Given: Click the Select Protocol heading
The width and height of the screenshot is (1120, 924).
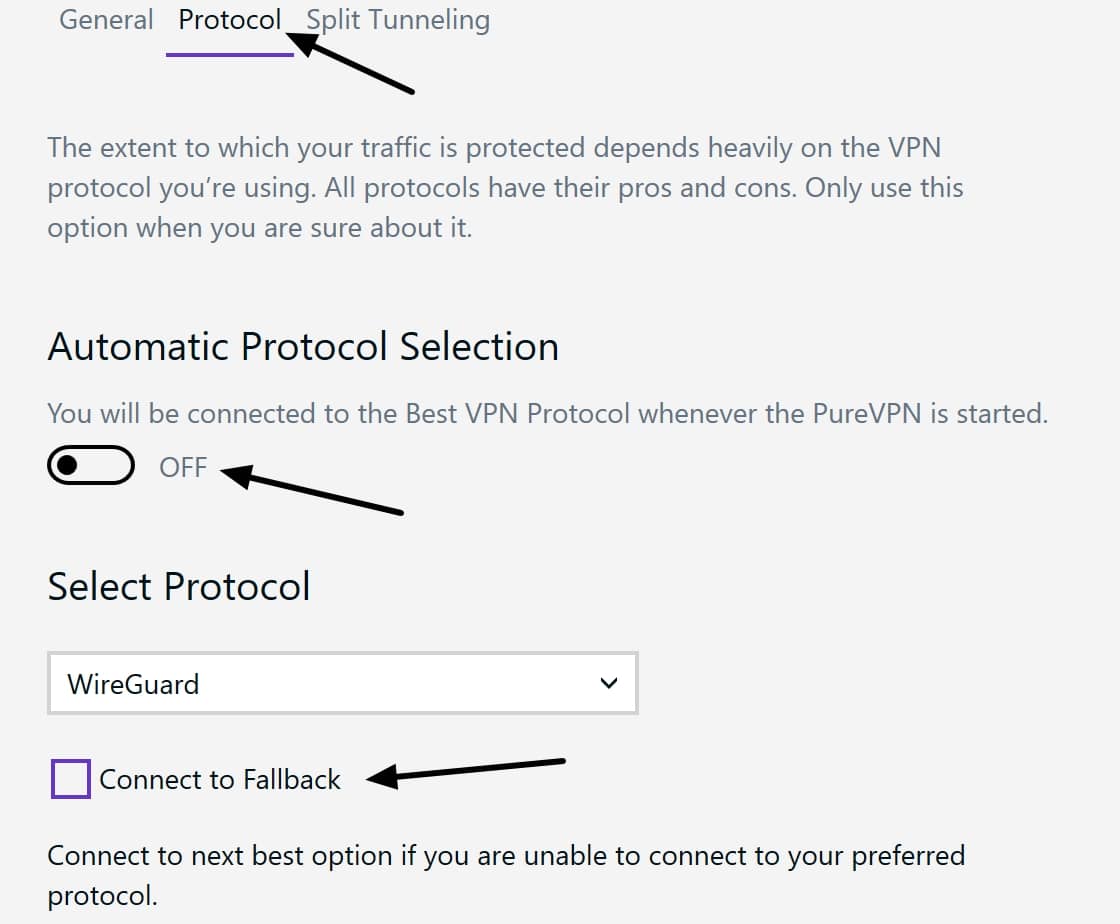Looking at the screenshot, I should coord(179,586).
